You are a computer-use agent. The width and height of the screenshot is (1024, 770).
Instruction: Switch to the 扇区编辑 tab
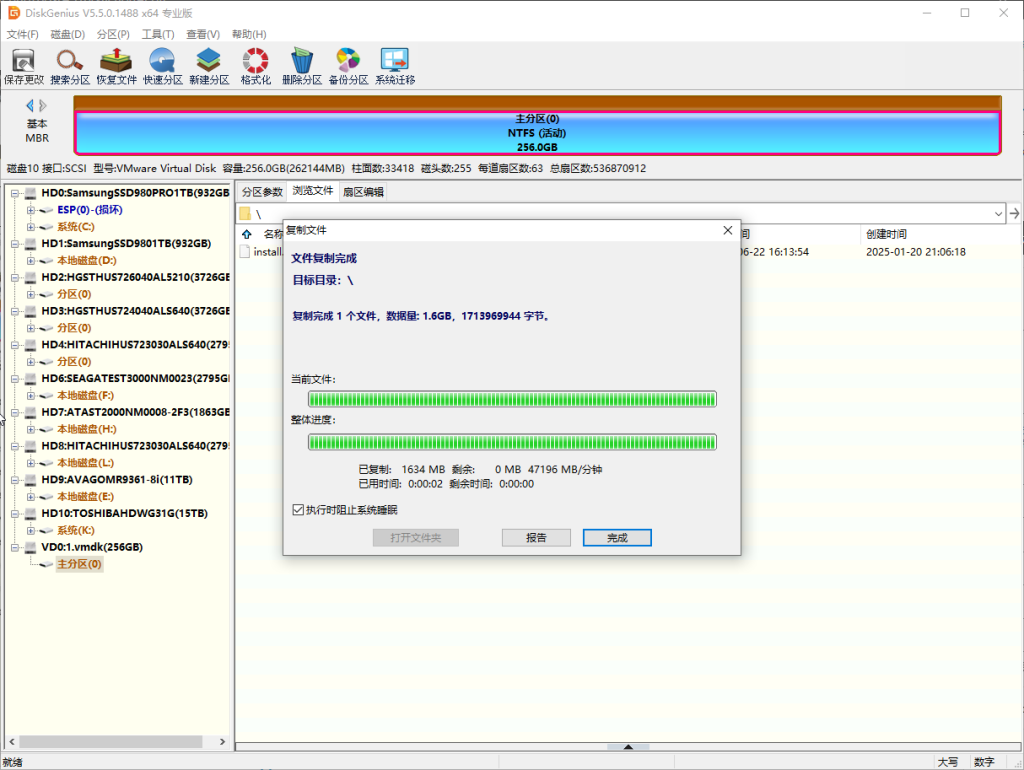click(362, 192)
